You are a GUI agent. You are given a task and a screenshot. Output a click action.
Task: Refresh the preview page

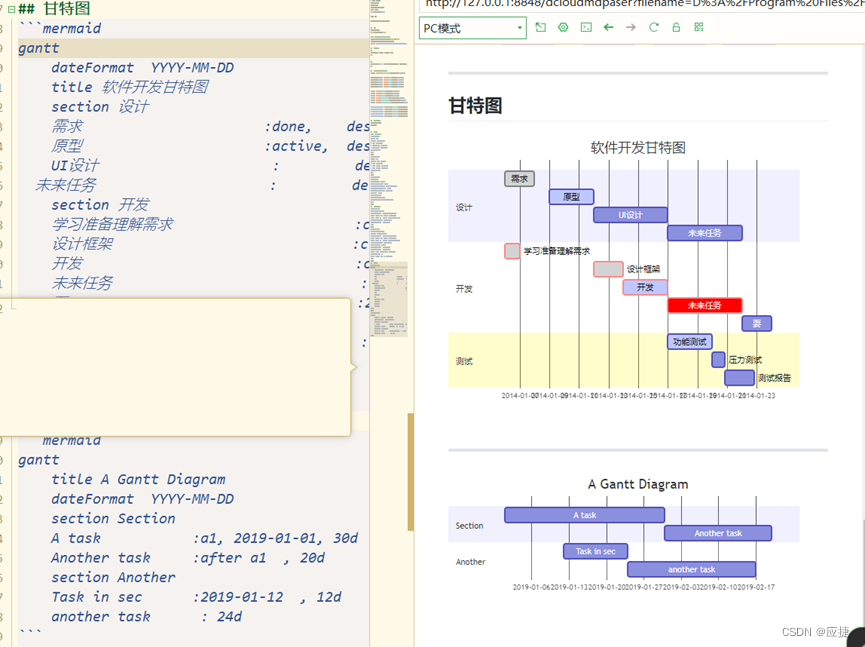tap(654, 28)
